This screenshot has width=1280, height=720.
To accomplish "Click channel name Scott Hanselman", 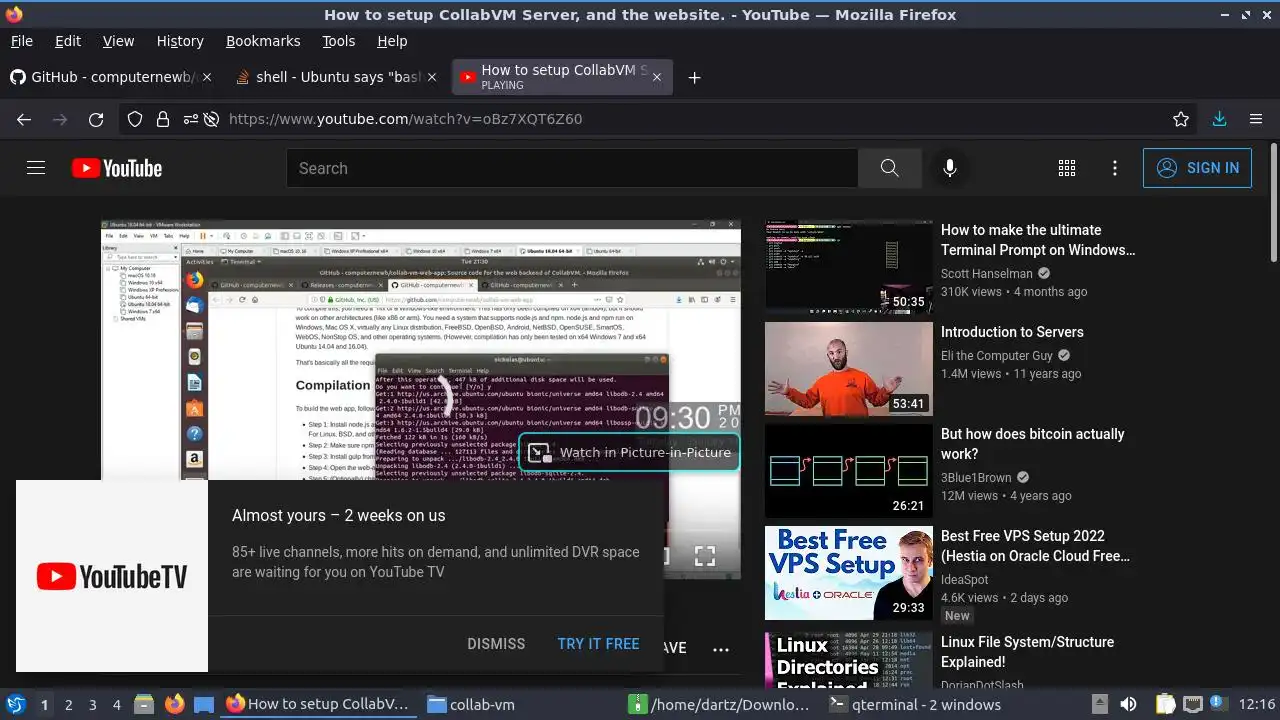I will [x=987, y=274].
